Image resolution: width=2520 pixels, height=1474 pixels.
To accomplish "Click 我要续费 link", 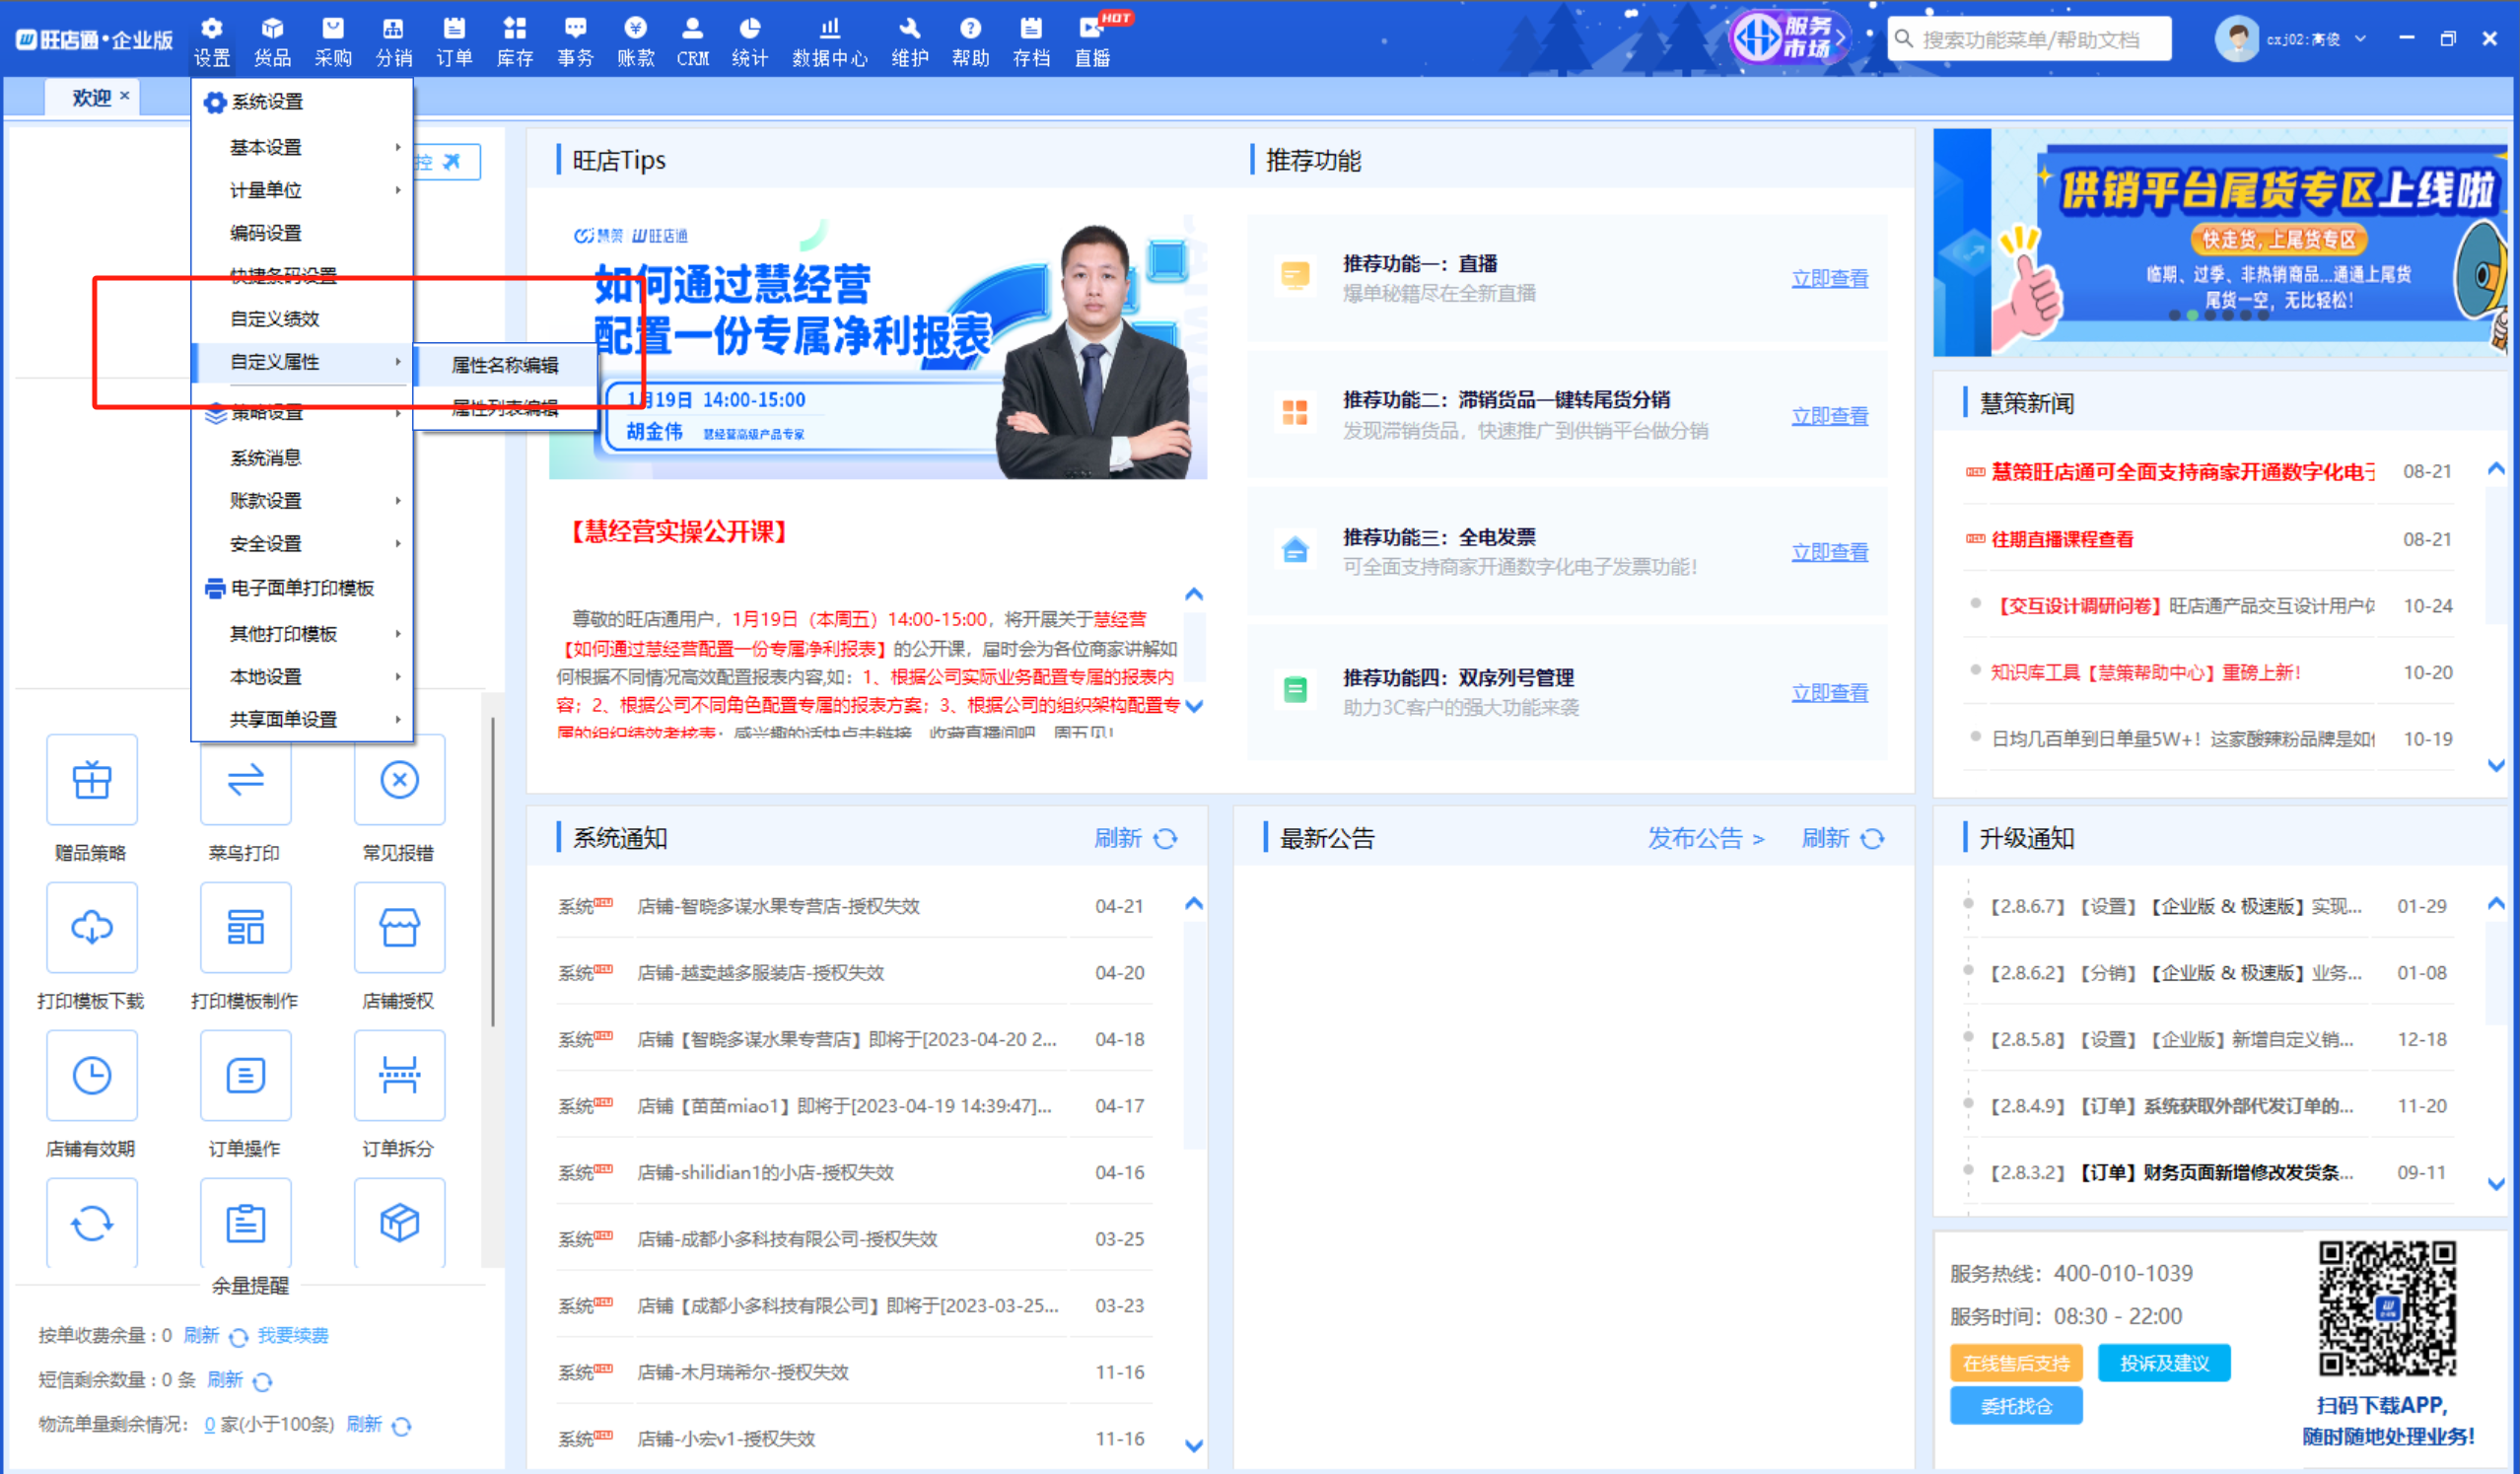I will tap(293, 1335).
